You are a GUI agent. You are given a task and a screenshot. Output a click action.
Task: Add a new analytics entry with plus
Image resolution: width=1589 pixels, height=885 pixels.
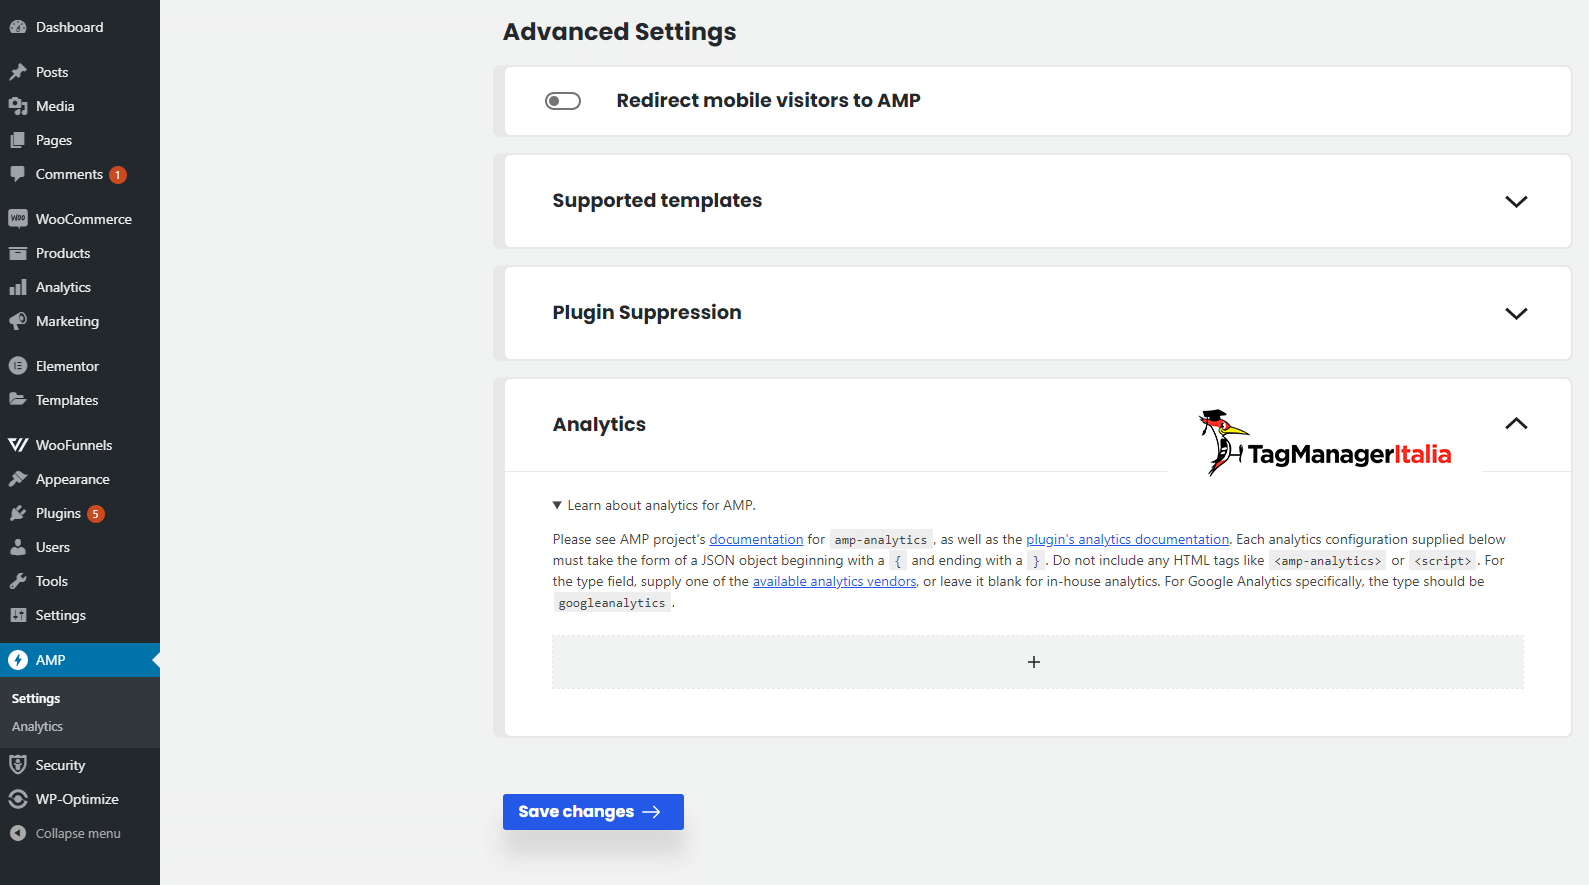[x=1037, y=662]
